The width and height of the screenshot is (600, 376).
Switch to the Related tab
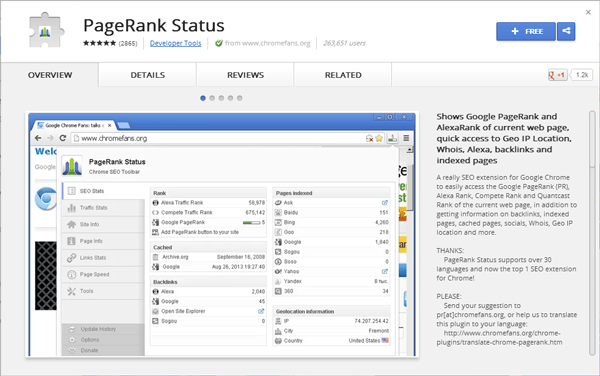coord(343,75)
